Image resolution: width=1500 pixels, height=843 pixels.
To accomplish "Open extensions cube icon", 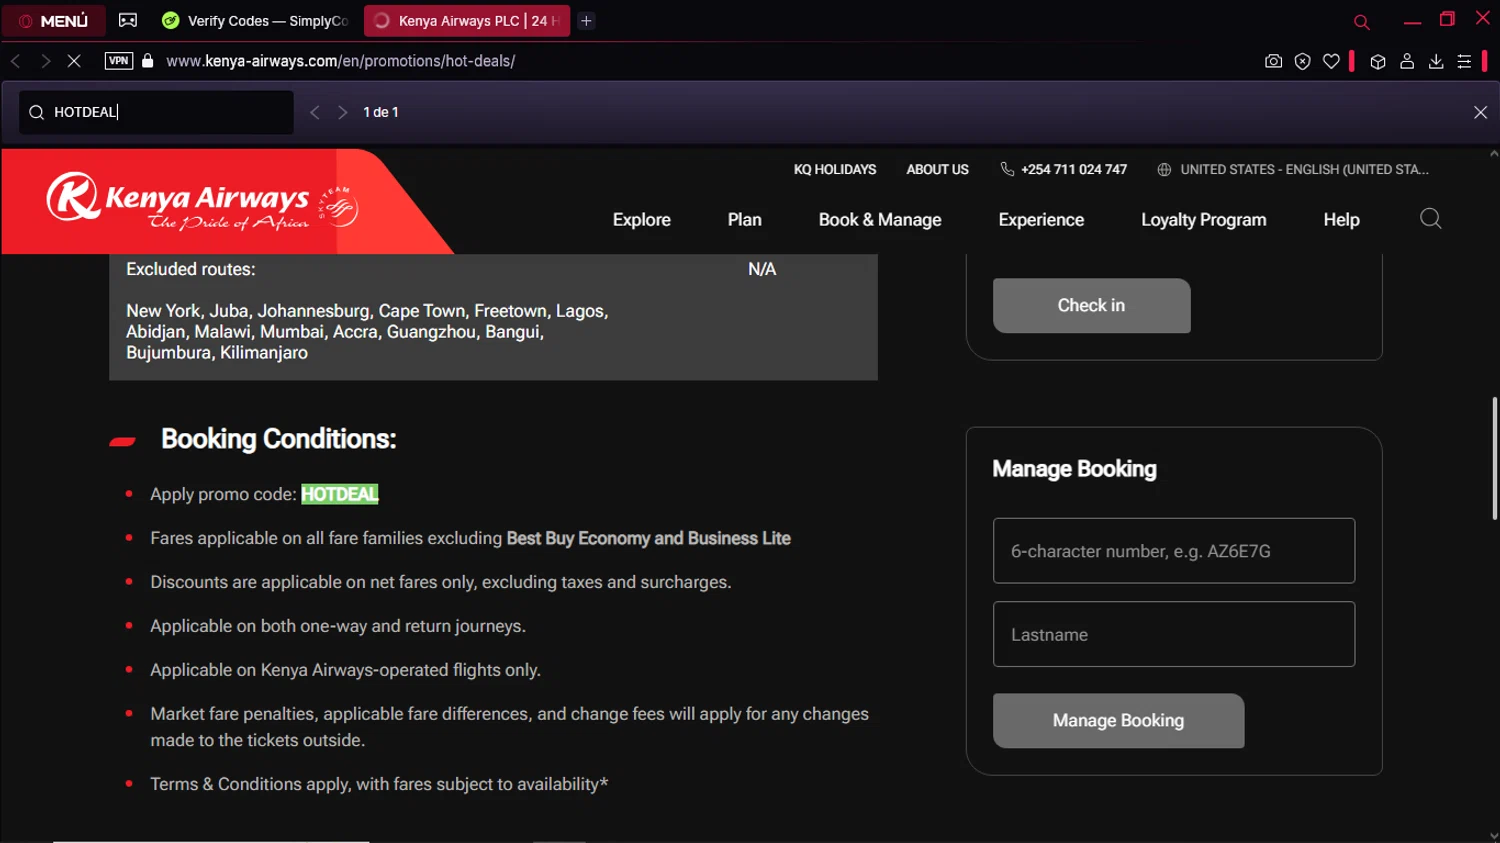I will click(1378, 61).
